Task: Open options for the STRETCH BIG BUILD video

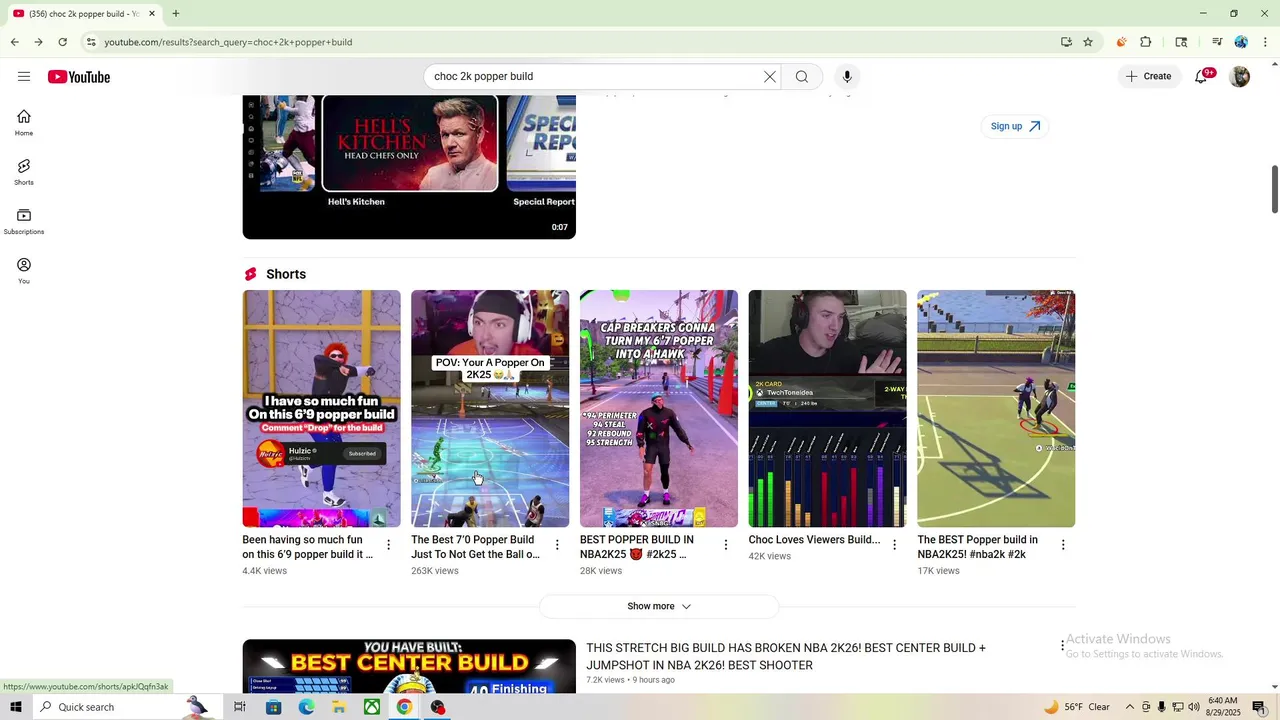Action: pyautogui.click(x=1063, y=647)
